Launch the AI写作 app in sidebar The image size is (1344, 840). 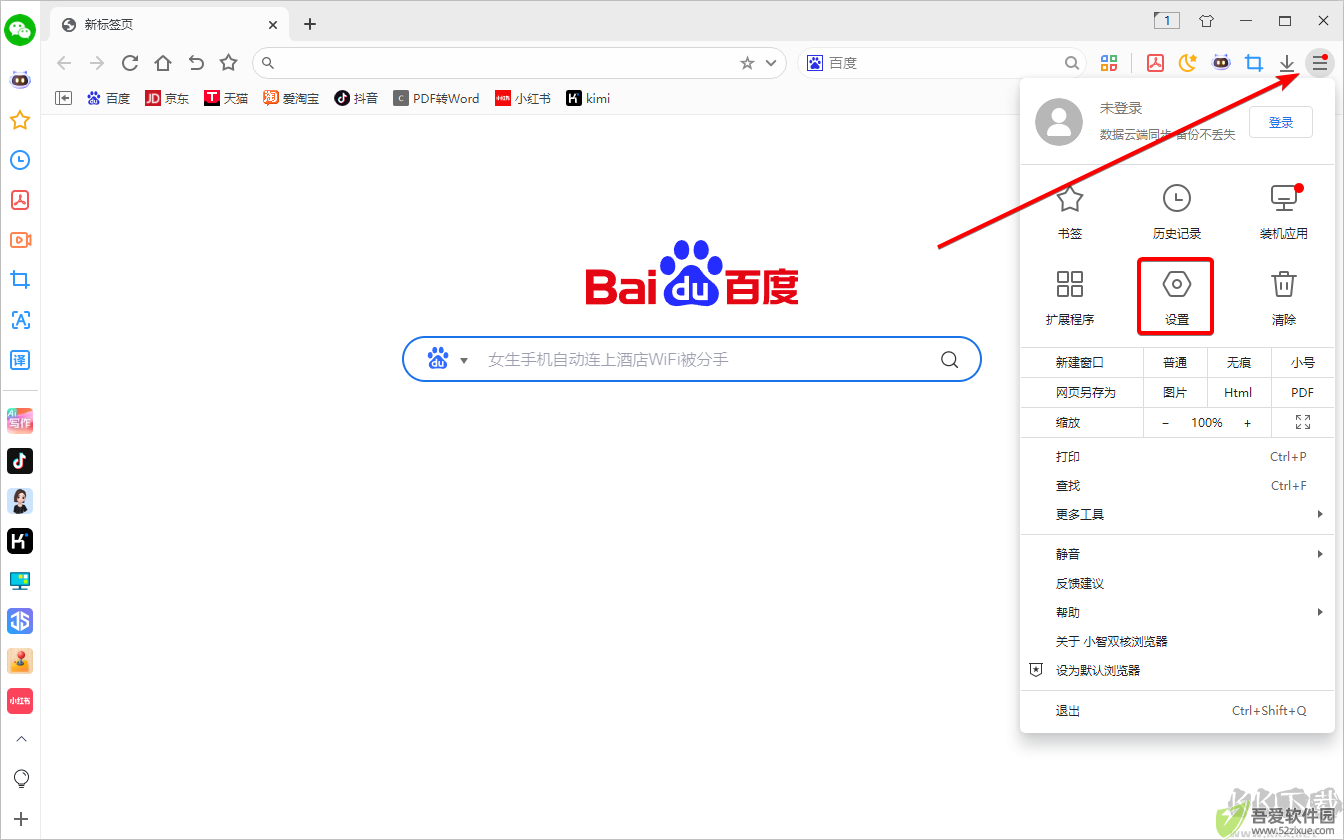(20, 420)
